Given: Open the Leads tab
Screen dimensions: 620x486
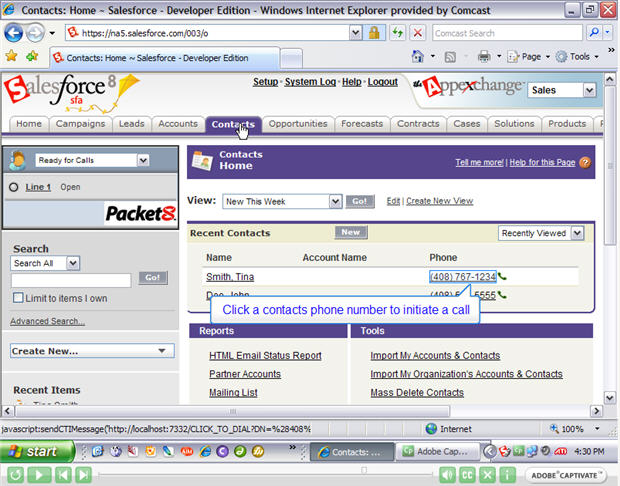Looking at the screenshot, I should 131,124.
